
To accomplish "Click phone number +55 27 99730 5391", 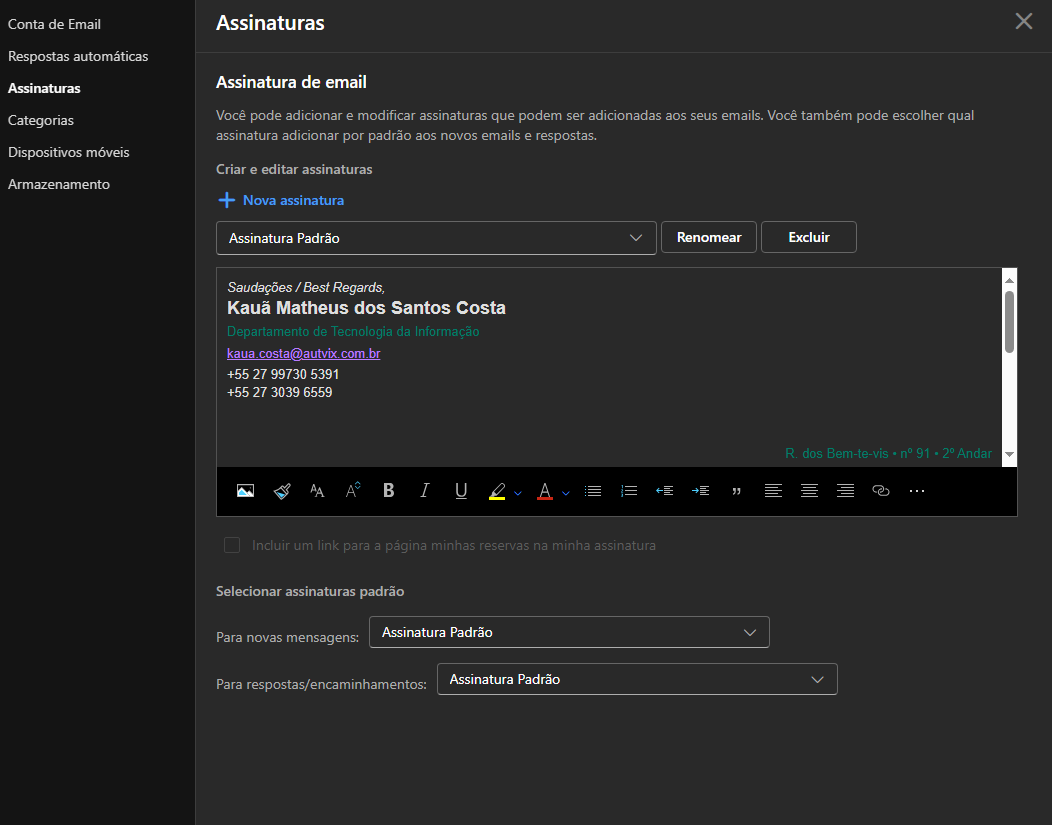I will pyautogui.click(x=283, y=374).
